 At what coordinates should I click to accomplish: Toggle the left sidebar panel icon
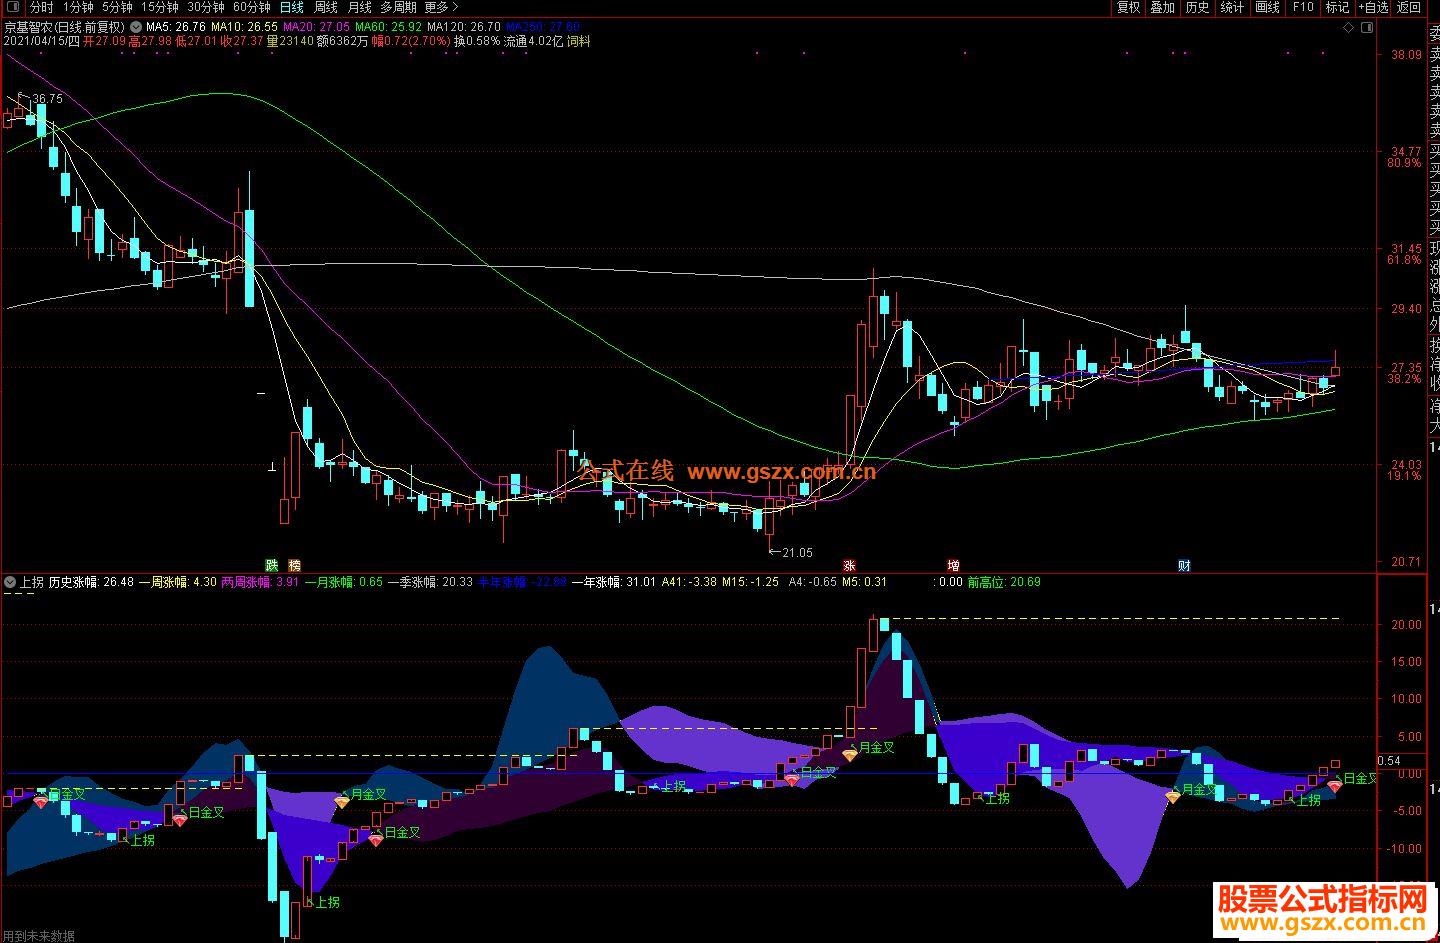[x=11, y=7]
